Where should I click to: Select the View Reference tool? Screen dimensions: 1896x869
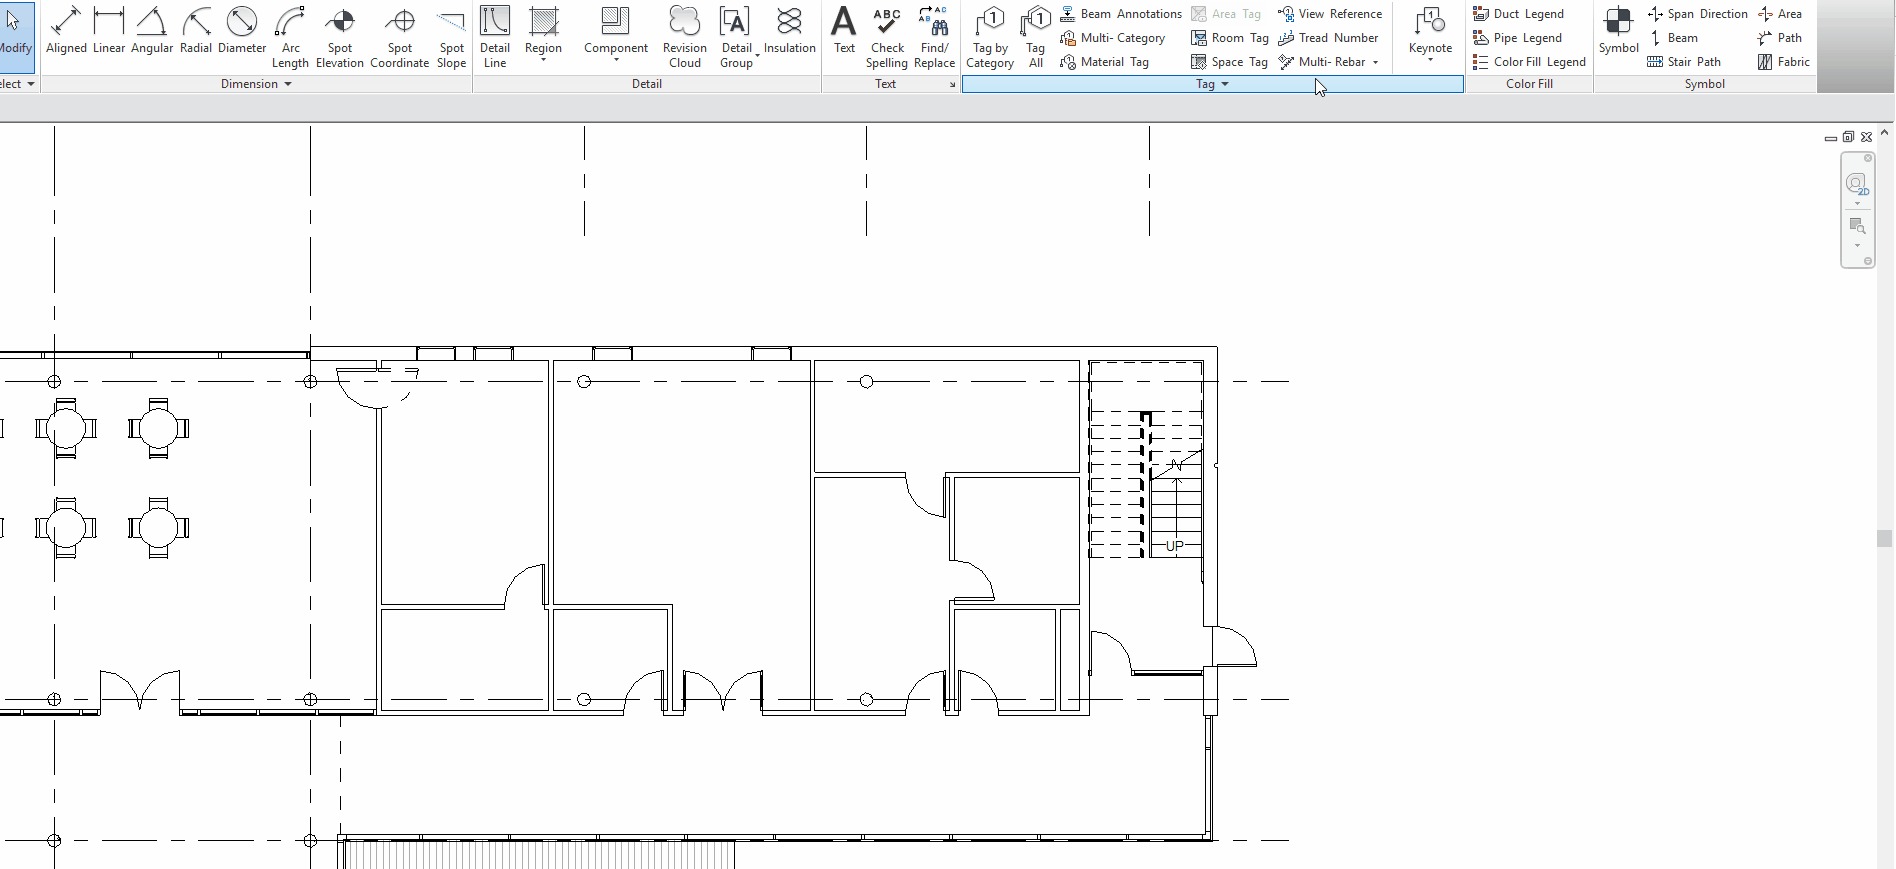1330,14
